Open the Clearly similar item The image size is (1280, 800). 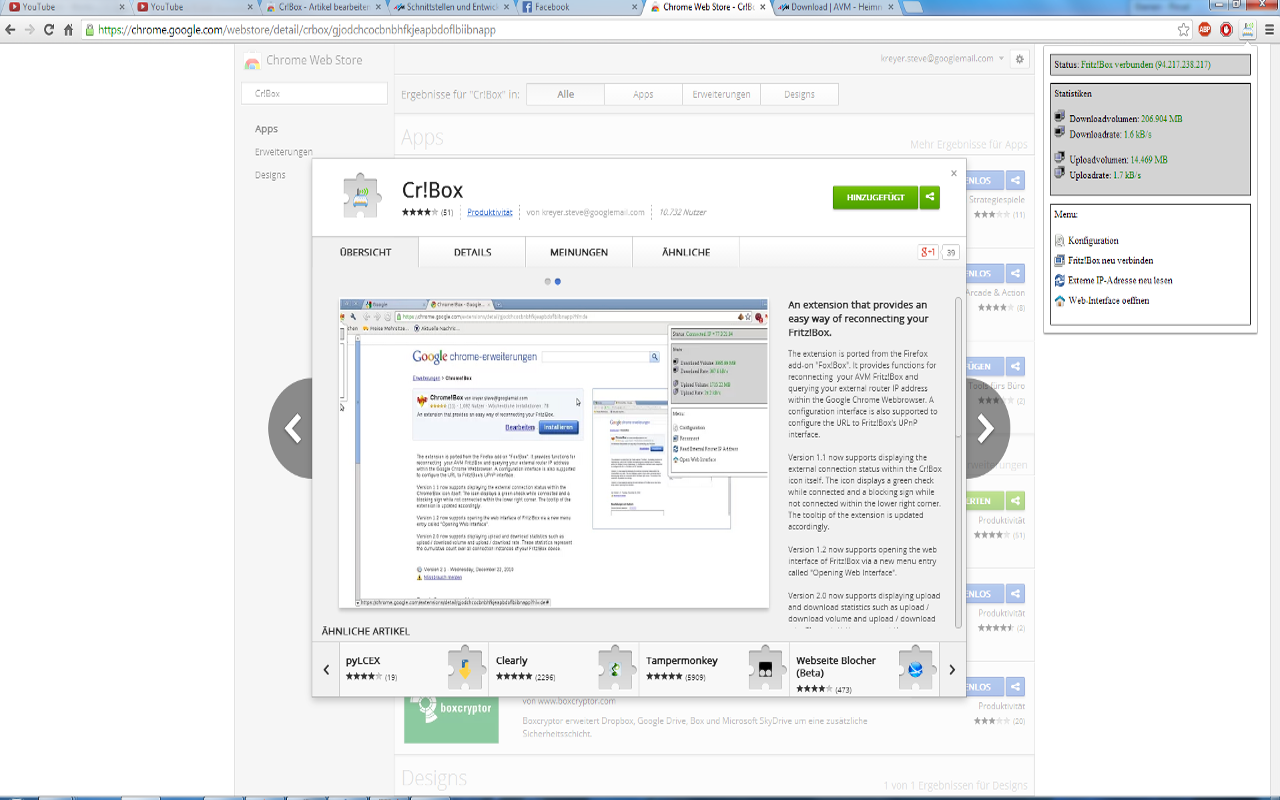(x=564, y=669)
